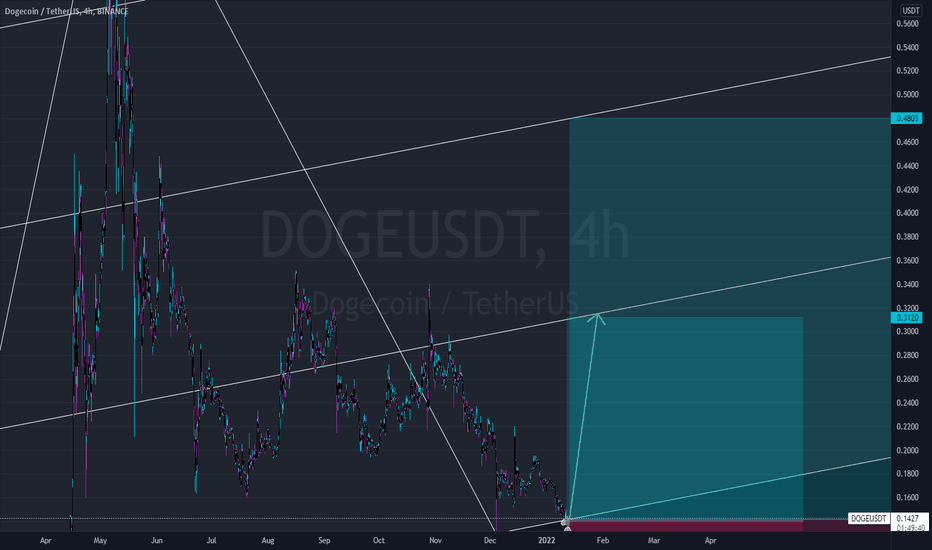
Task: Click the 0.5000 price axis label
Action: [907, 95]
